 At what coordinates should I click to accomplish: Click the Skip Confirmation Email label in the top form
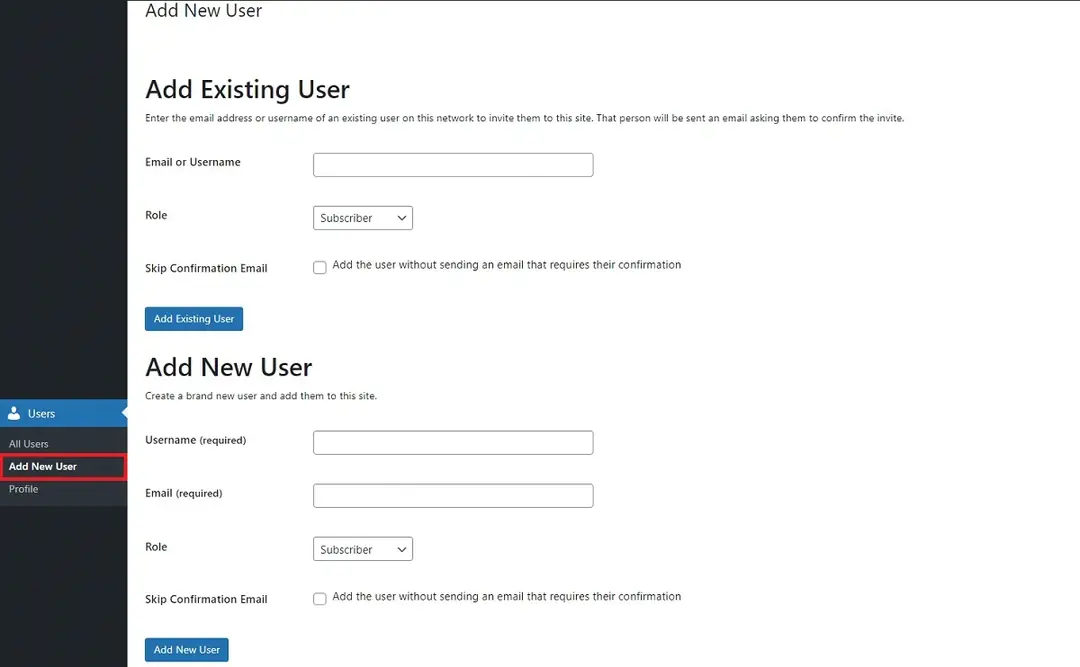pyautogui.click(x=206, y=267)
